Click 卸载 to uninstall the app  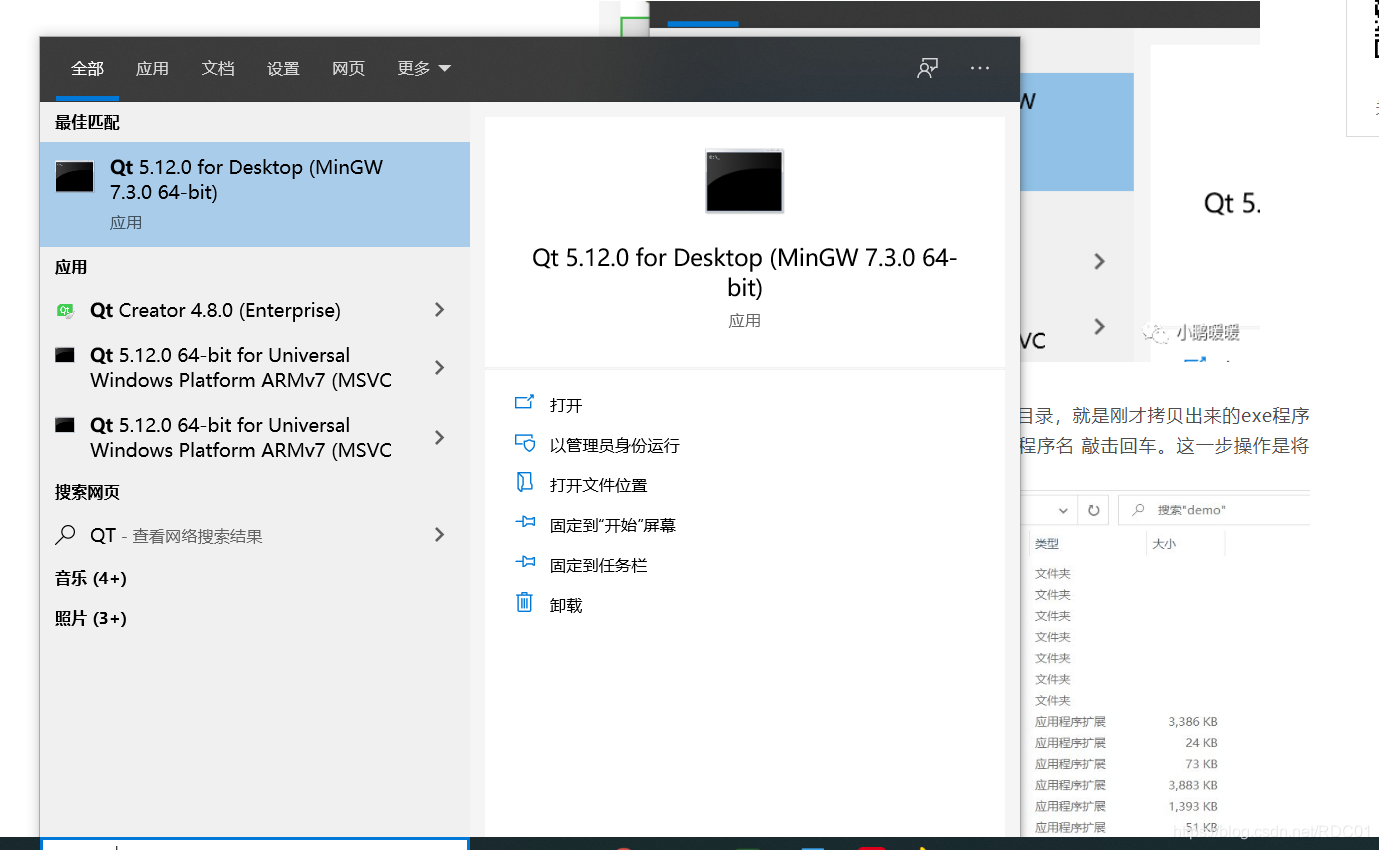[548, 605]
